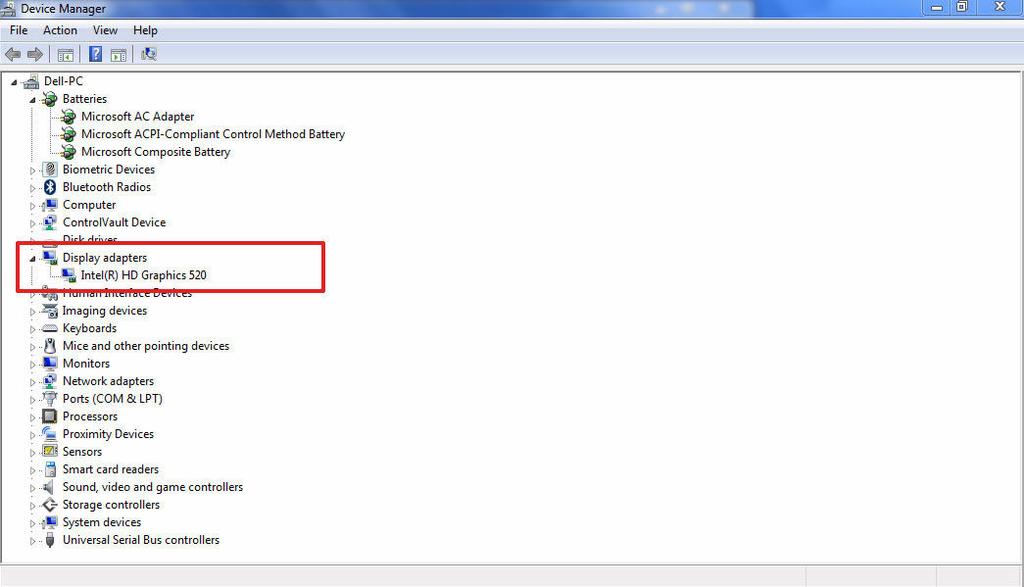Expand the Processors category

coord(32,417)
